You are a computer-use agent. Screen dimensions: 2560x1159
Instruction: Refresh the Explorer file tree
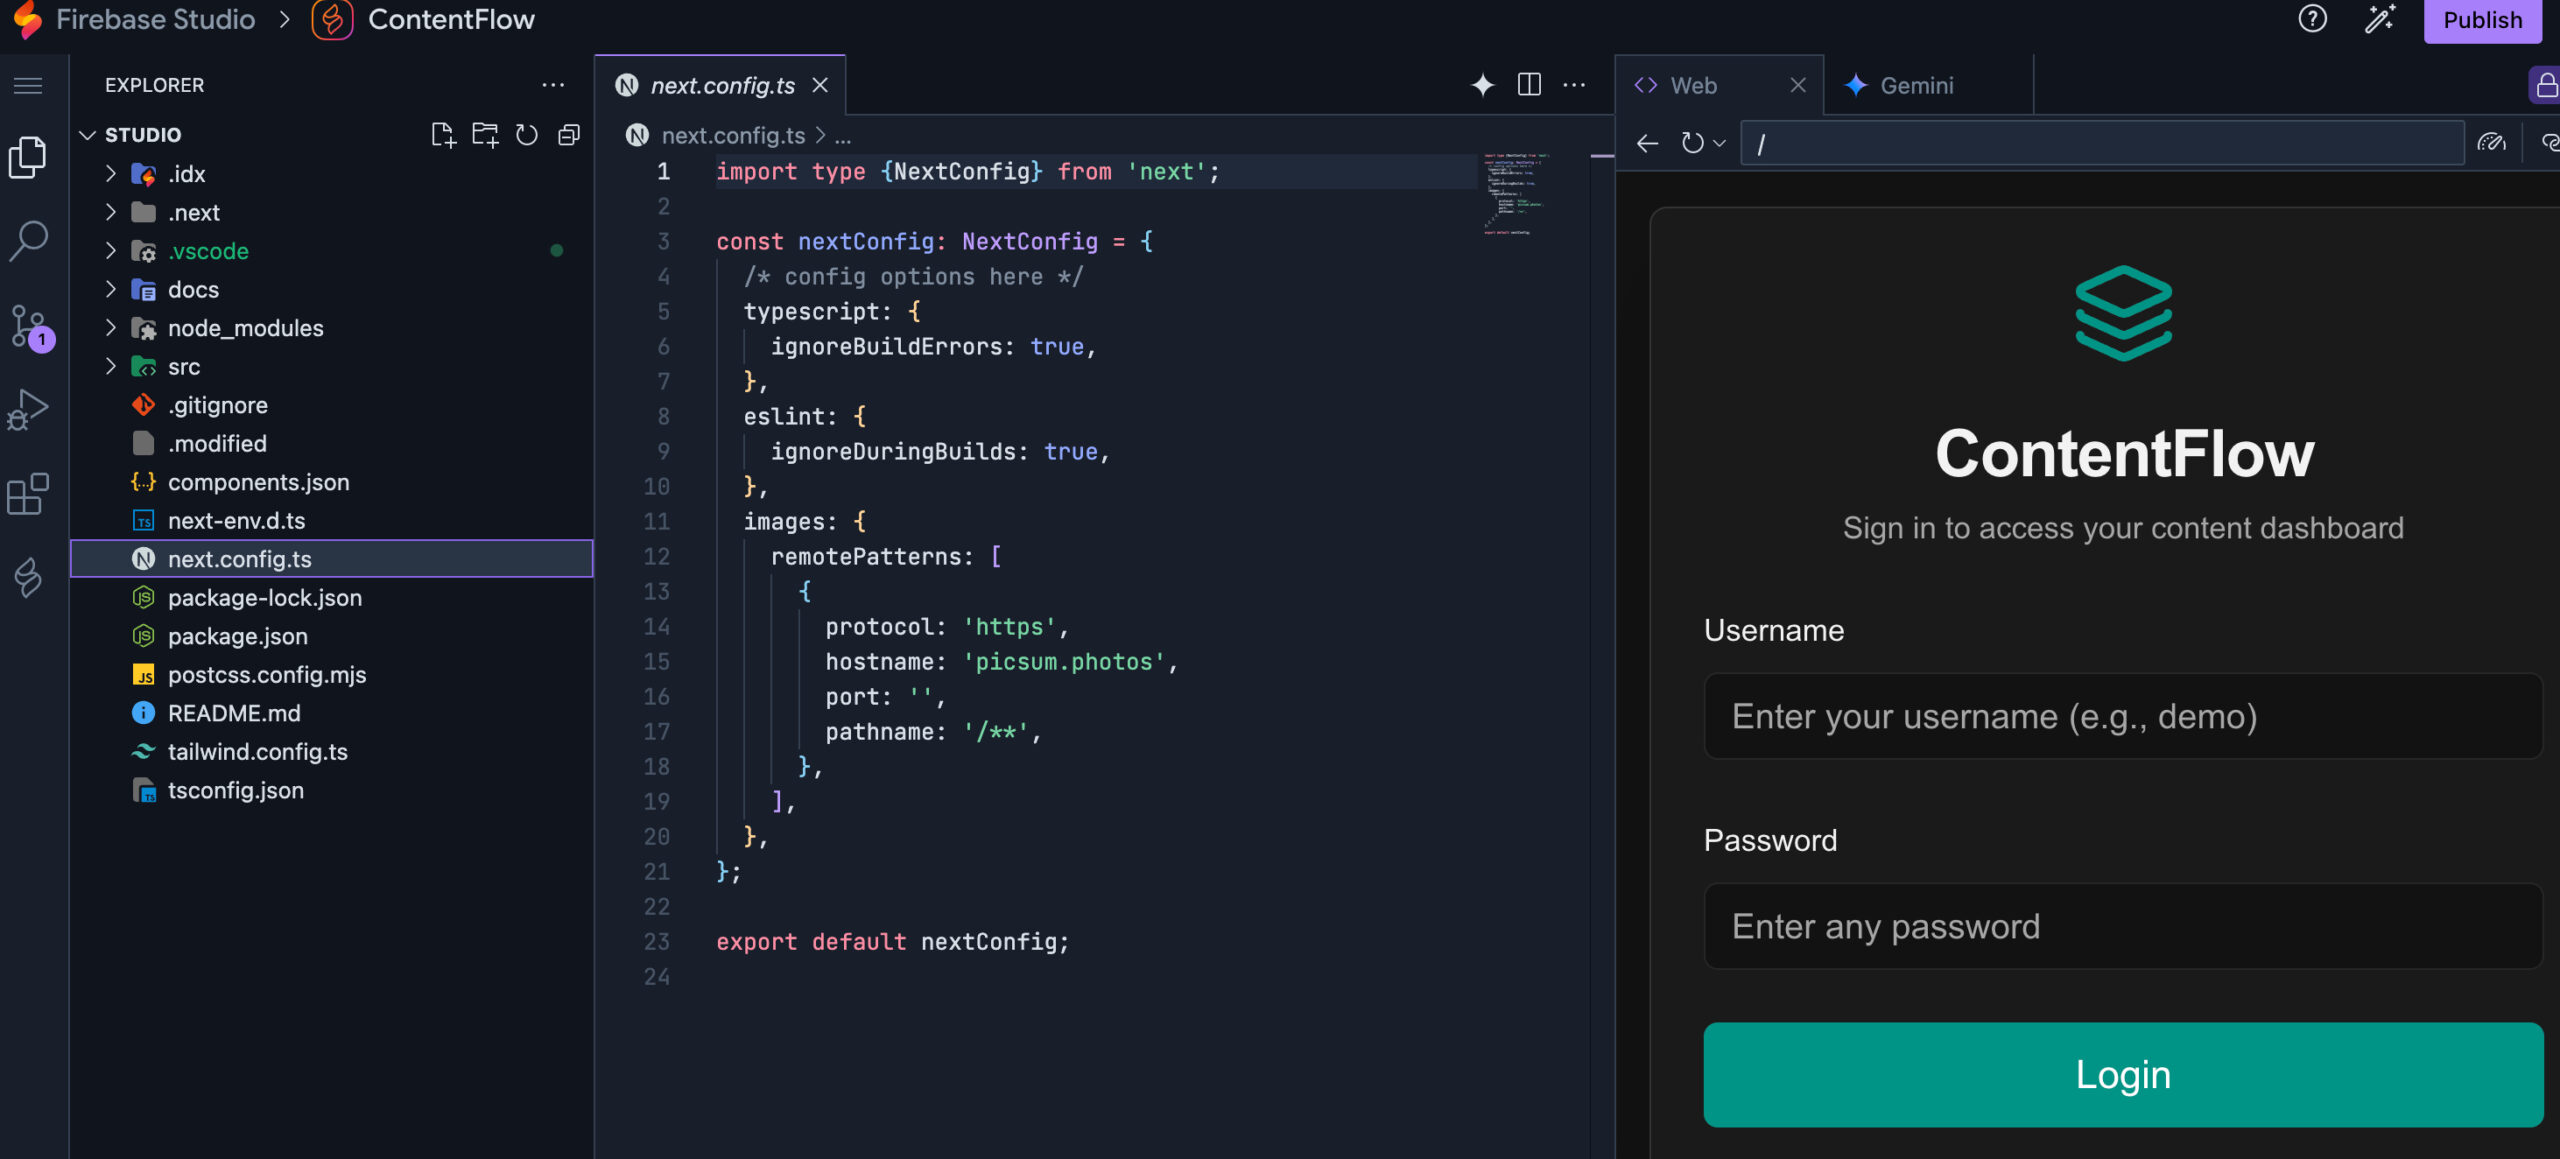[527, 134]
